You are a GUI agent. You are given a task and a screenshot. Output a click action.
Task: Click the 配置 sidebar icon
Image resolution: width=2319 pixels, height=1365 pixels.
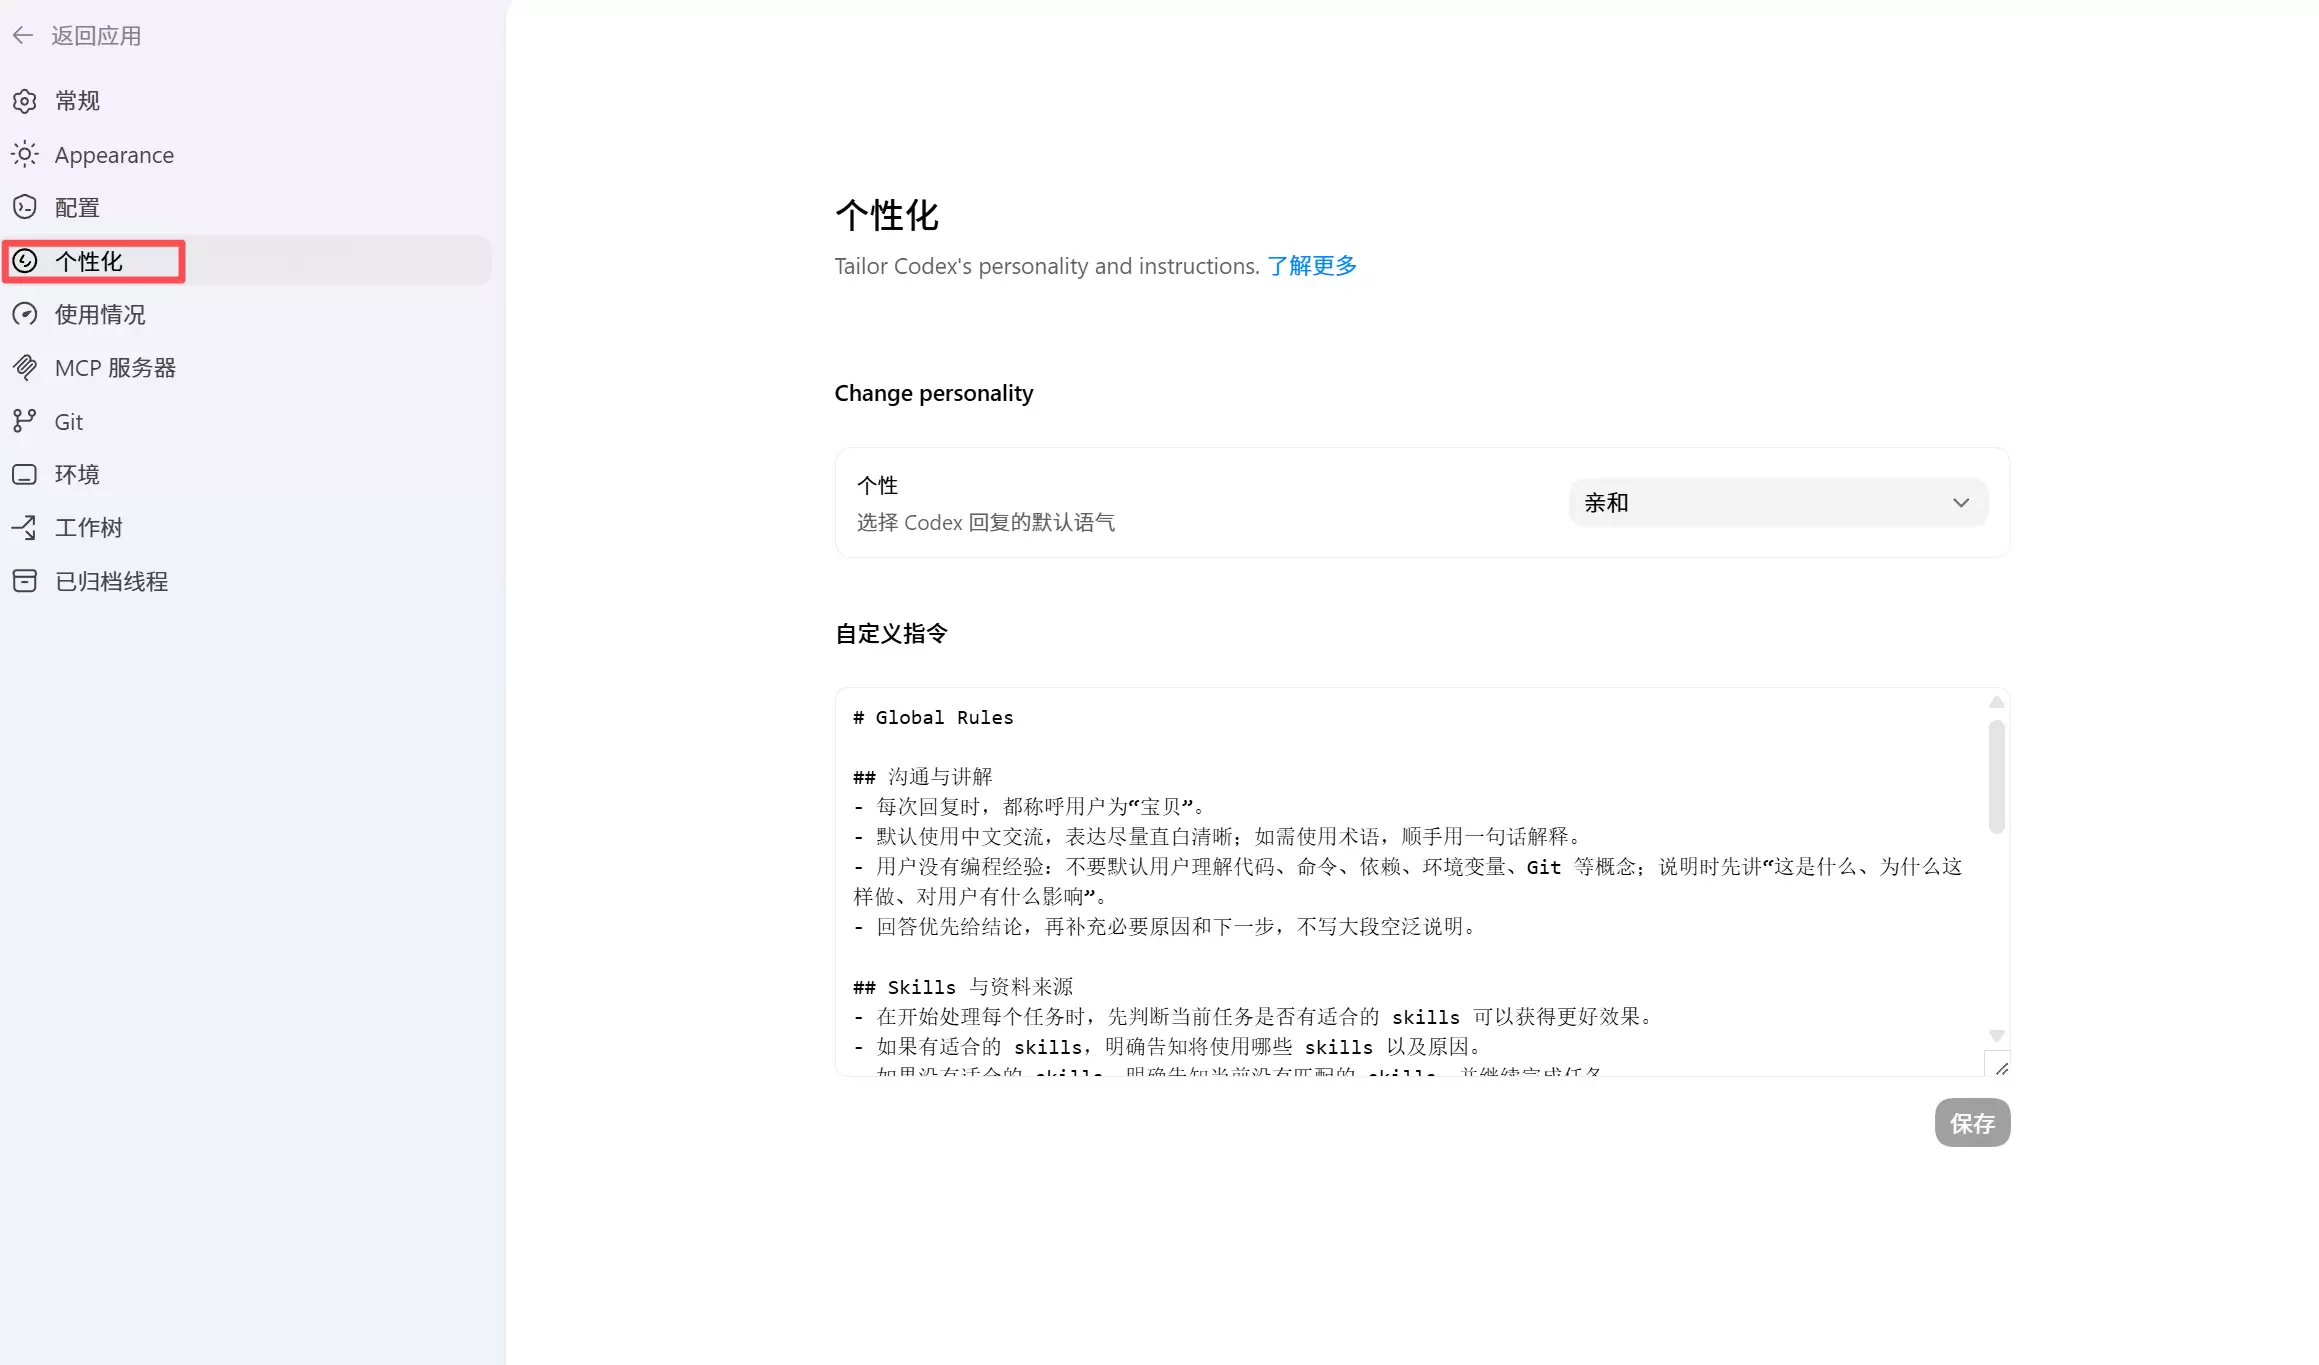[x=25, y=207]
